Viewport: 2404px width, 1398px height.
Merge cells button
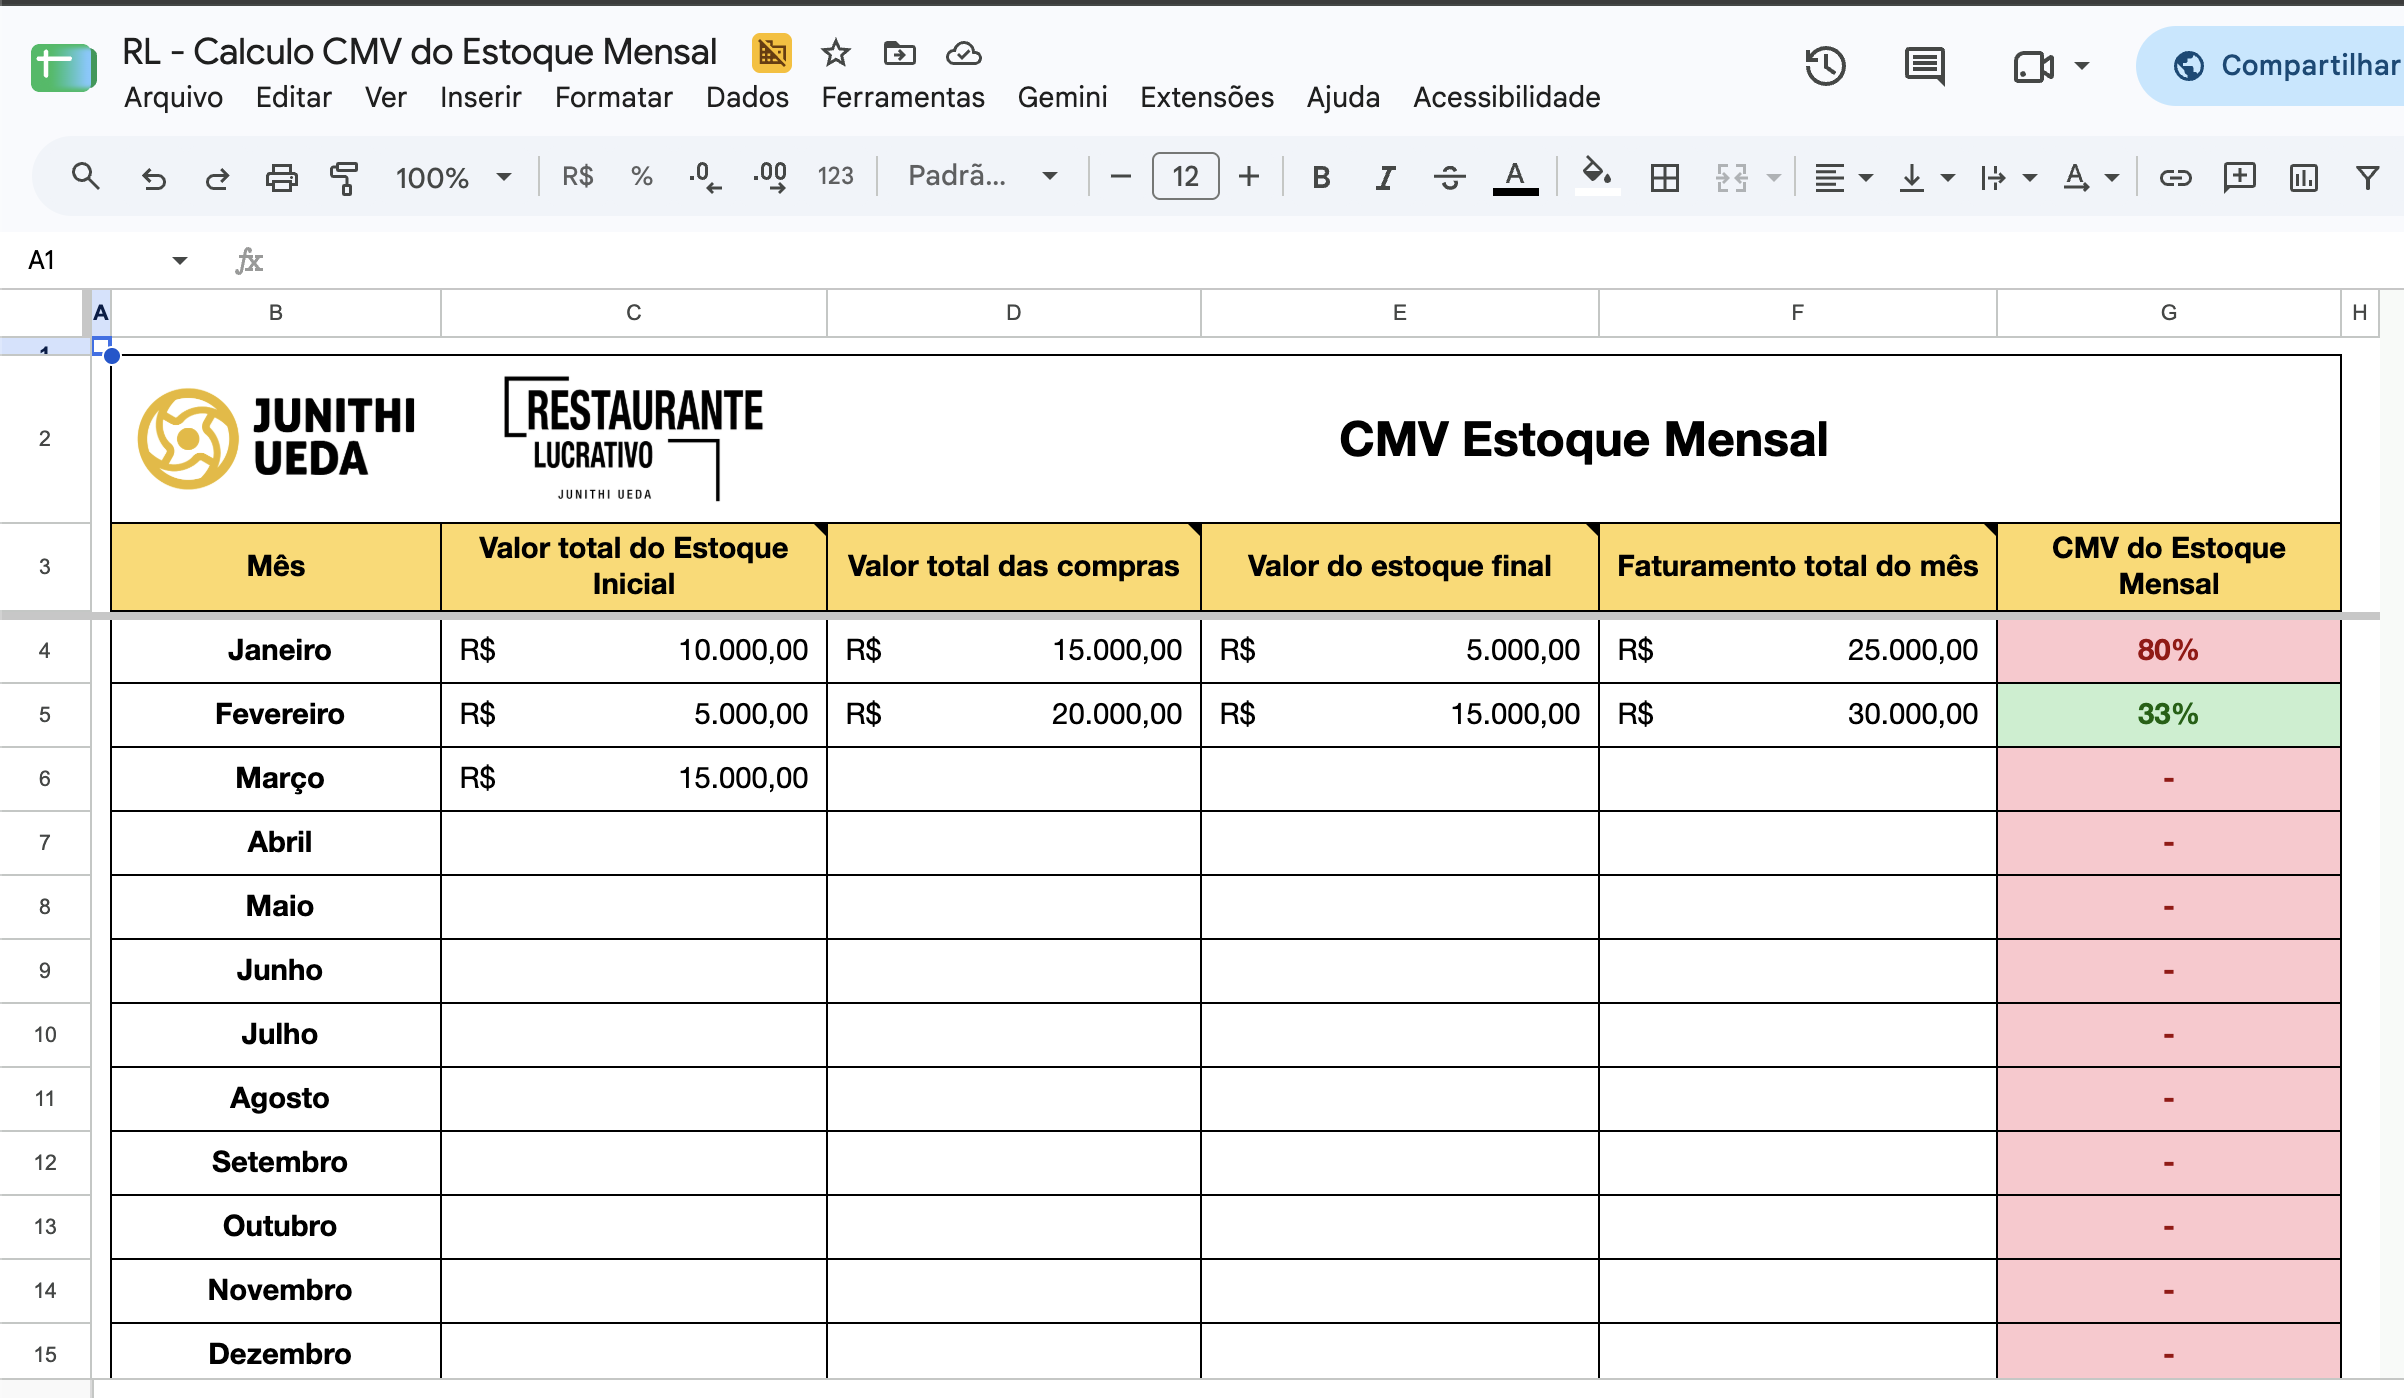[x=1731, y=177]
